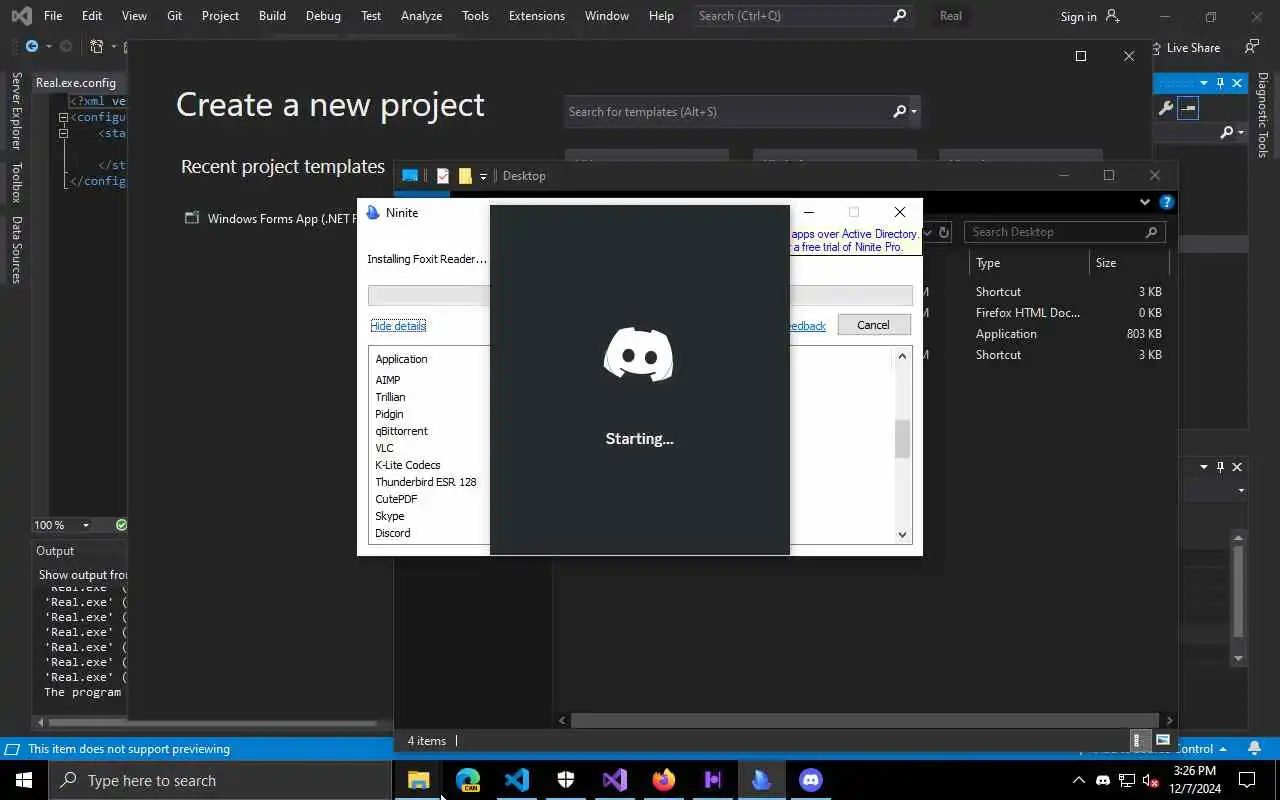1280x800 pixels.
Task: Pin the lower right Visual Studio panel
Action: (x=1220, y=467)
